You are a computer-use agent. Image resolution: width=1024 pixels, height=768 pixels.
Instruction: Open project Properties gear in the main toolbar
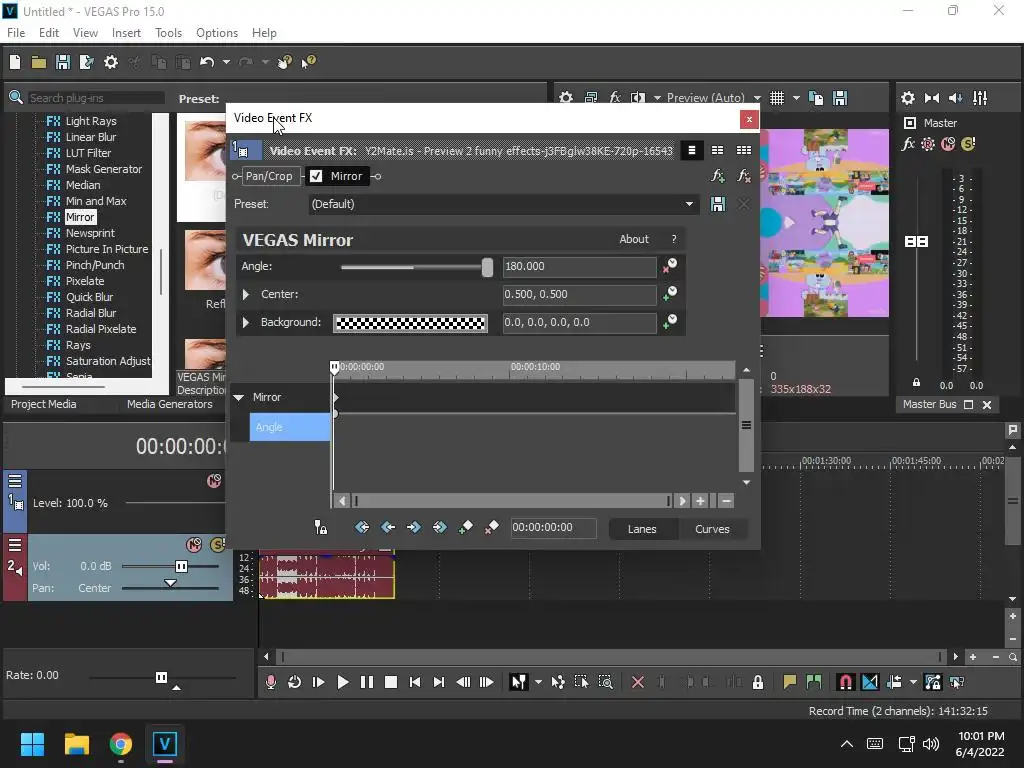click(x=111, y=62)
